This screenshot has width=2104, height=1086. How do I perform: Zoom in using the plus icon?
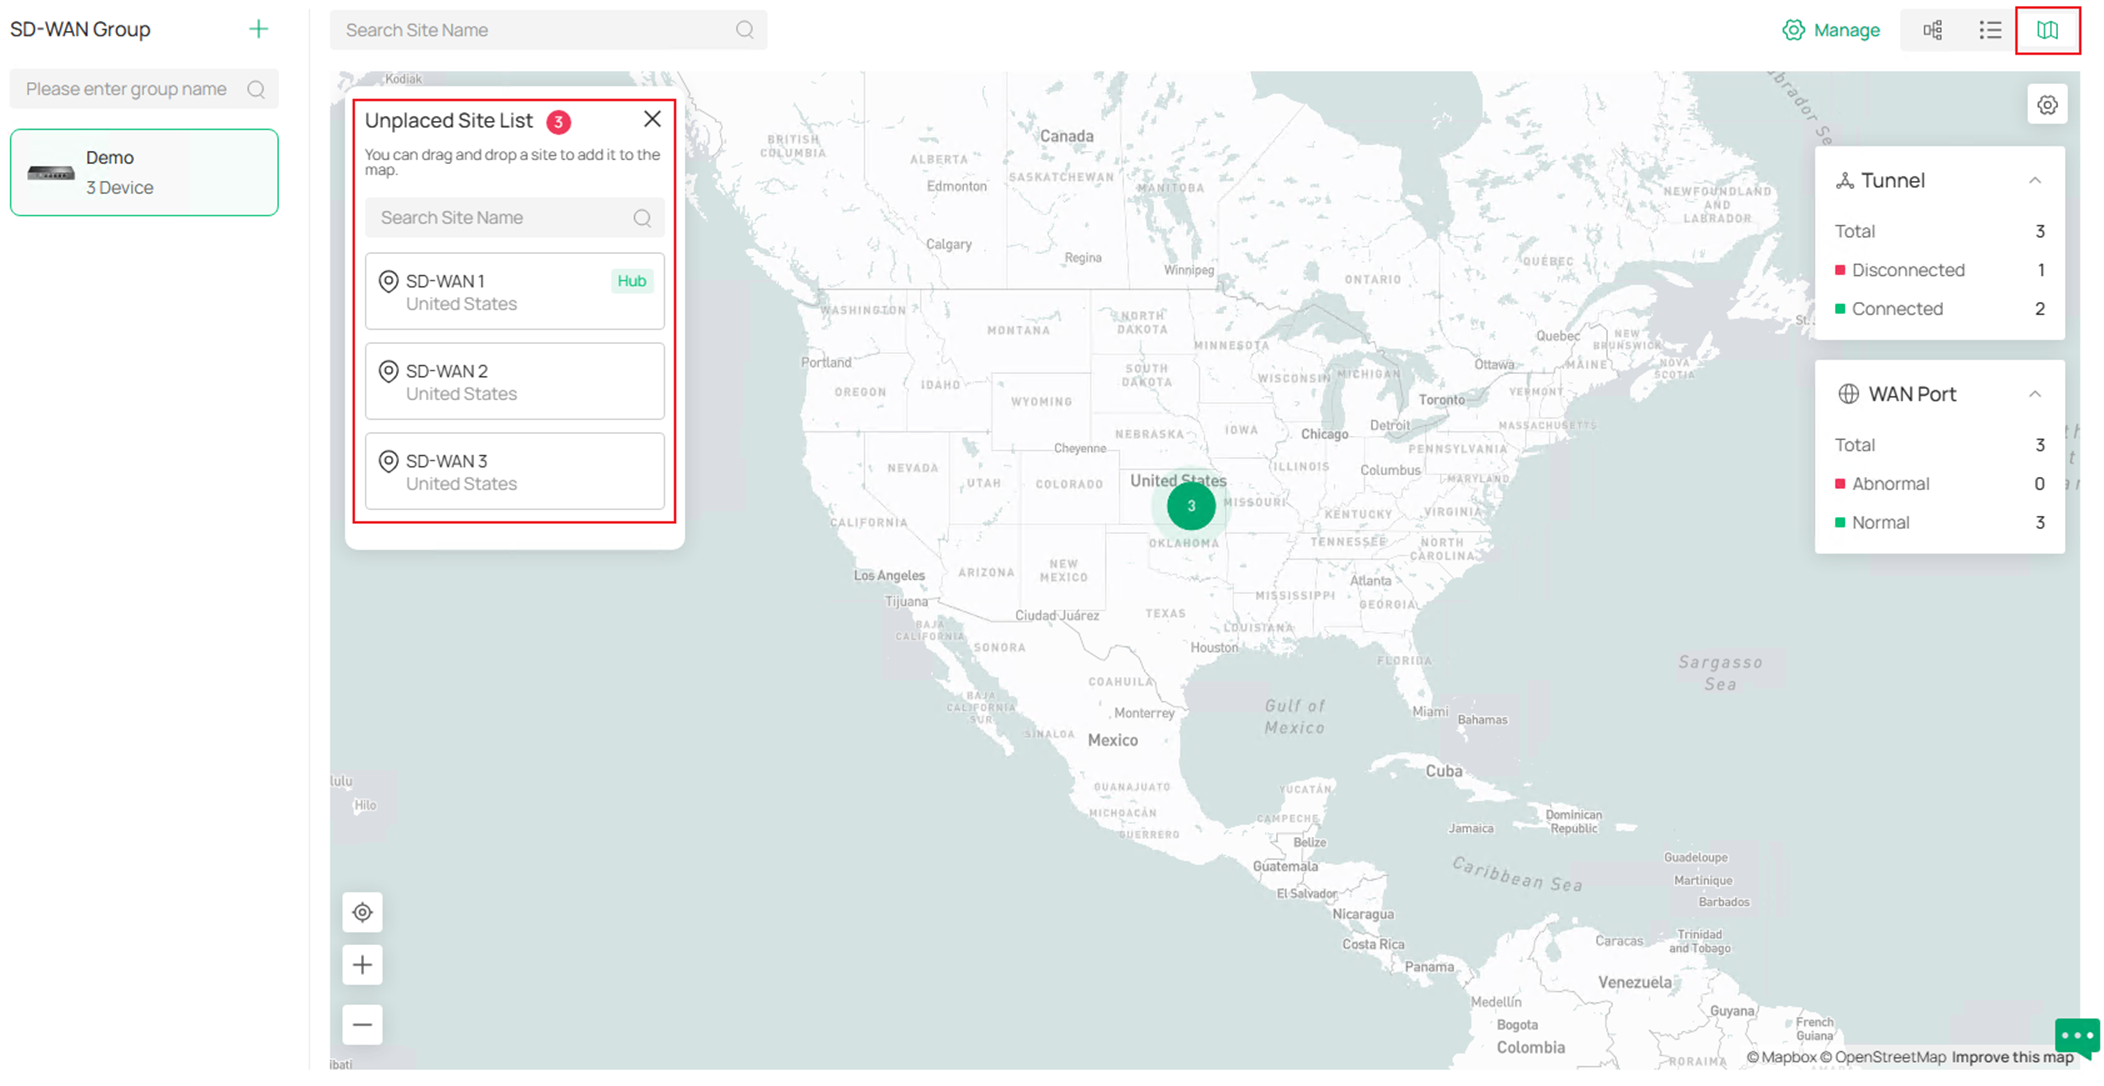coord(362,964)
